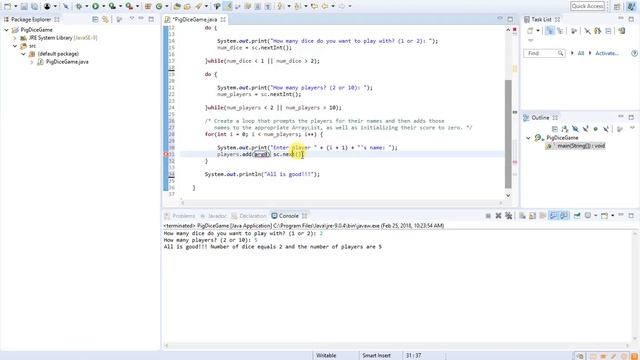Click the Debug bug icon in the toolbar

coord(78,7)
